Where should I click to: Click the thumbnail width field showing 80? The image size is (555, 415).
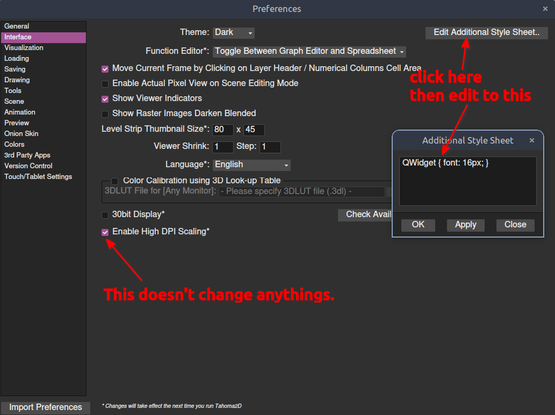coord(223,130)
